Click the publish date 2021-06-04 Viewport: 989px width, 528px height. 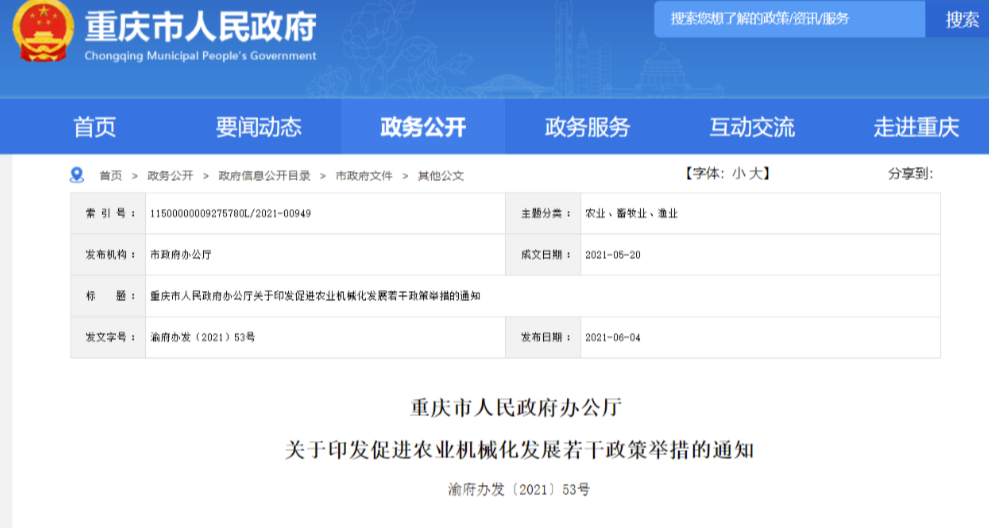coord(612,337)
